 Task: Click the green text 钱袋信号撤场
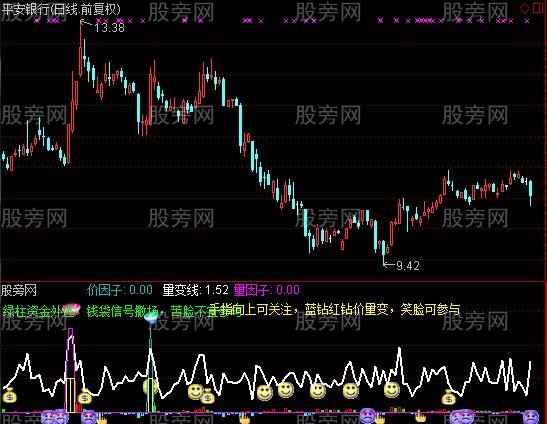[x=122, y=311]
